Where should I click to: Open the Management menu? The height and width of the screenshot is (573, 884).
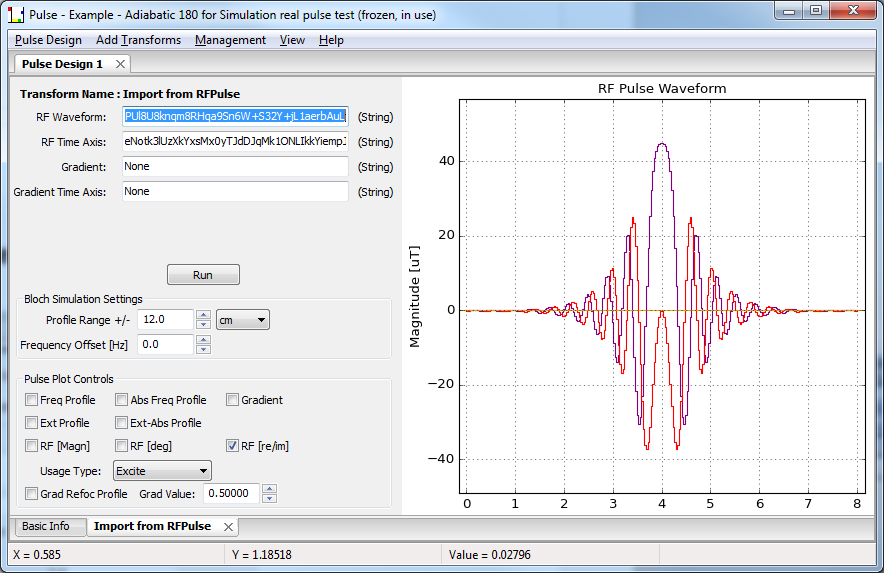pyautogui.click(x=230, y=40)
